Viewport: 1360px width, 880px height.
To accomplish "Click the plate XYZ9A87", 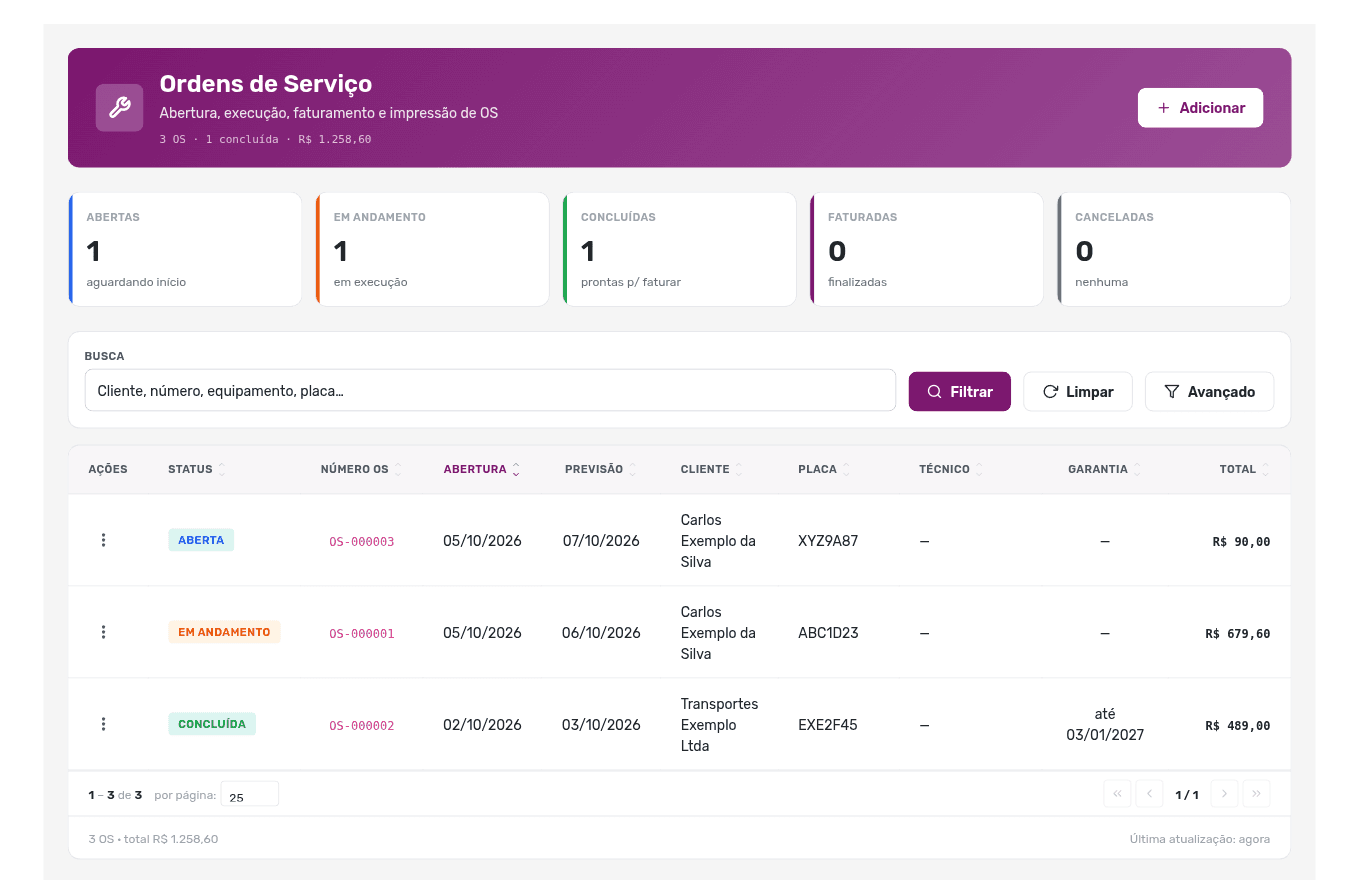I will [x=828, y=541].
